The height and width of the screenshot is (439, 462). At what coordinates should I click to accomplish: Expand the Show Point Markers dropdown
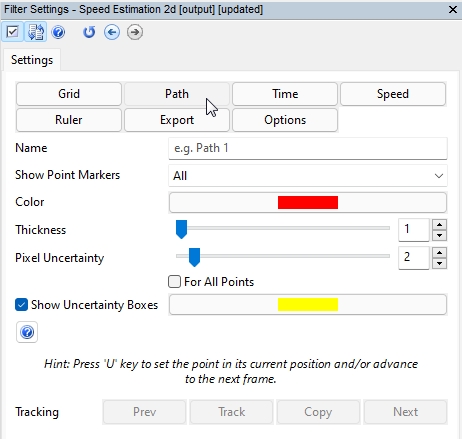(308, 176)
